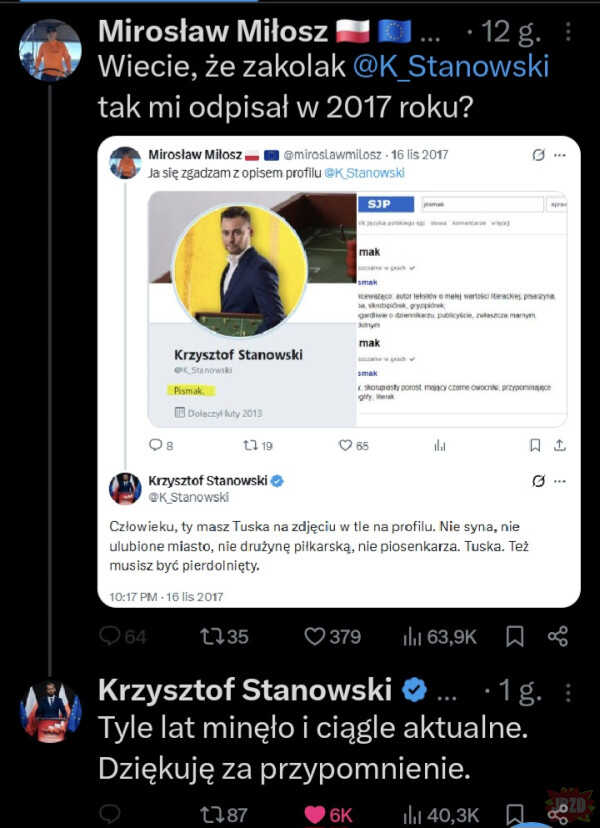This screenshot has width=600, height=828.
Task: Unlike the reply with 6K likes
Action: click(x=316, y=814)
